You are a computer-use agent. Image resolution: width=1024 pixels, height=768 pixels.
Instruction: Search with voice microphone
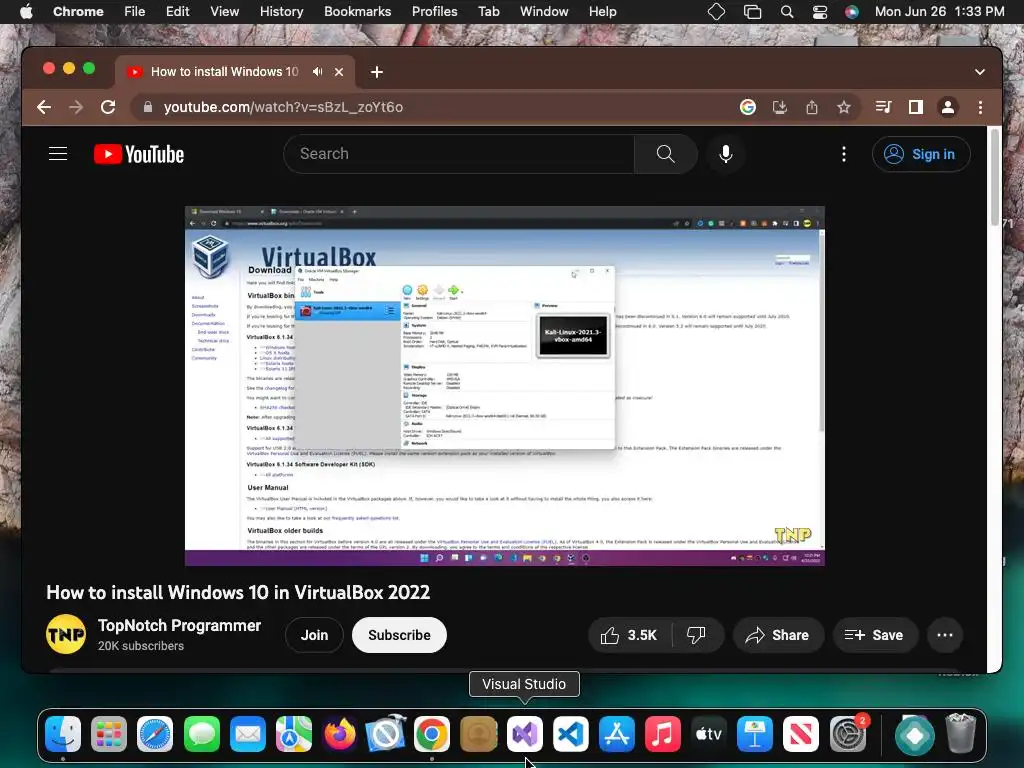[726, 154]
